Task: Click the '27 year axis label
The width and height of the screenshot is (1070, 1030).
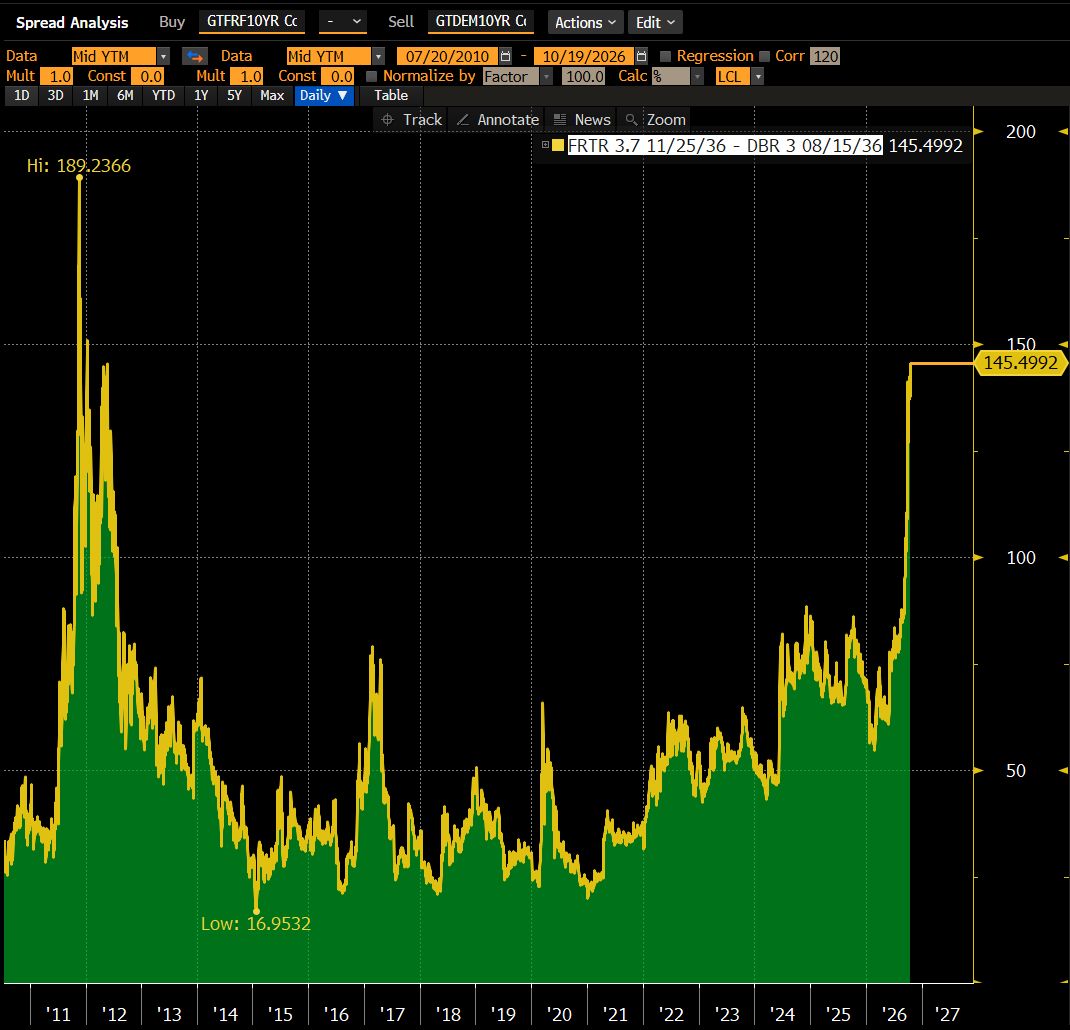Action: (x=947, y=1014)
